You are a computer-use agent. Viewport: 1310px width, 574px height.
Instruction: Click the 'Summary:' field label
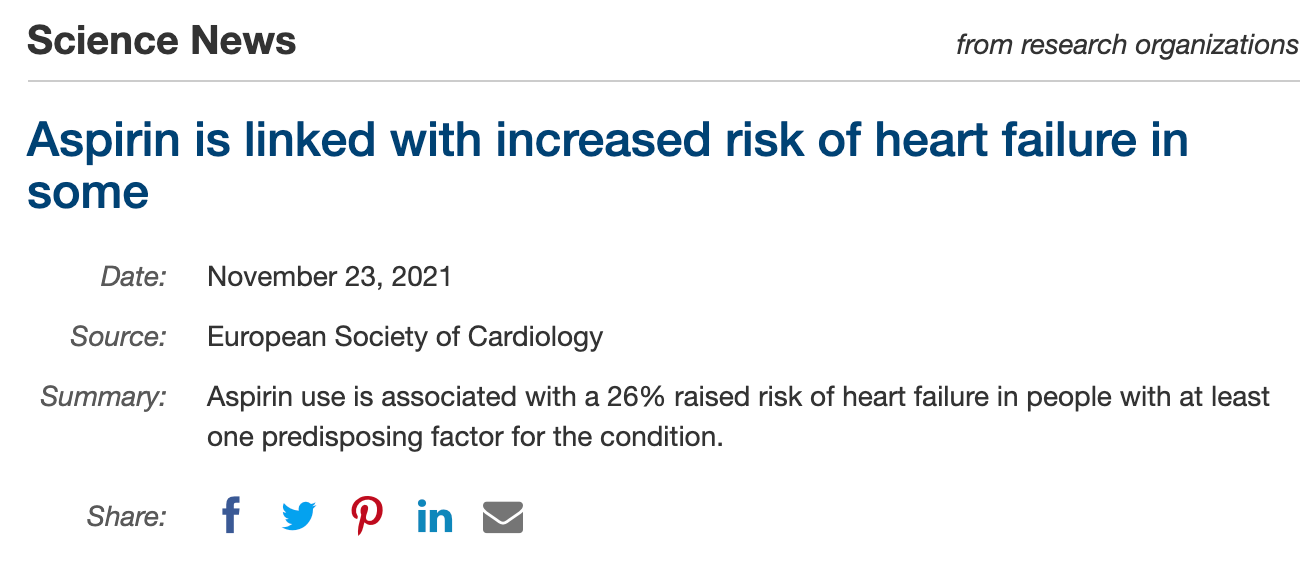point(103,397)
